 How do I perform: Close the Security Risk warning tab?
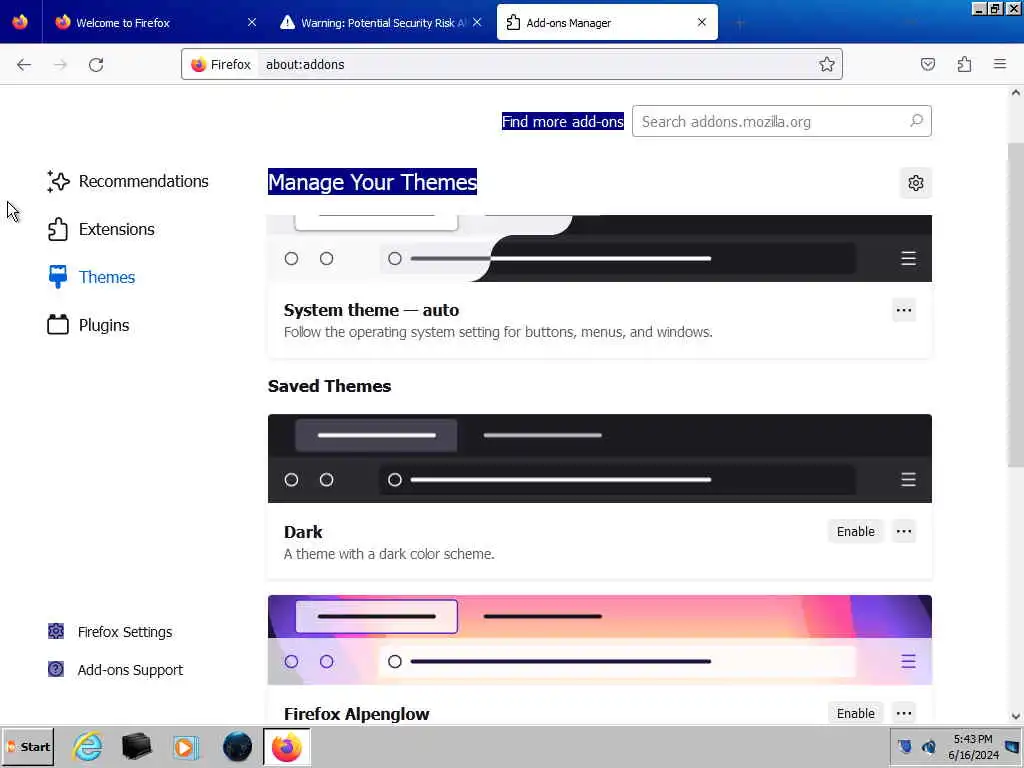[477, 22]
